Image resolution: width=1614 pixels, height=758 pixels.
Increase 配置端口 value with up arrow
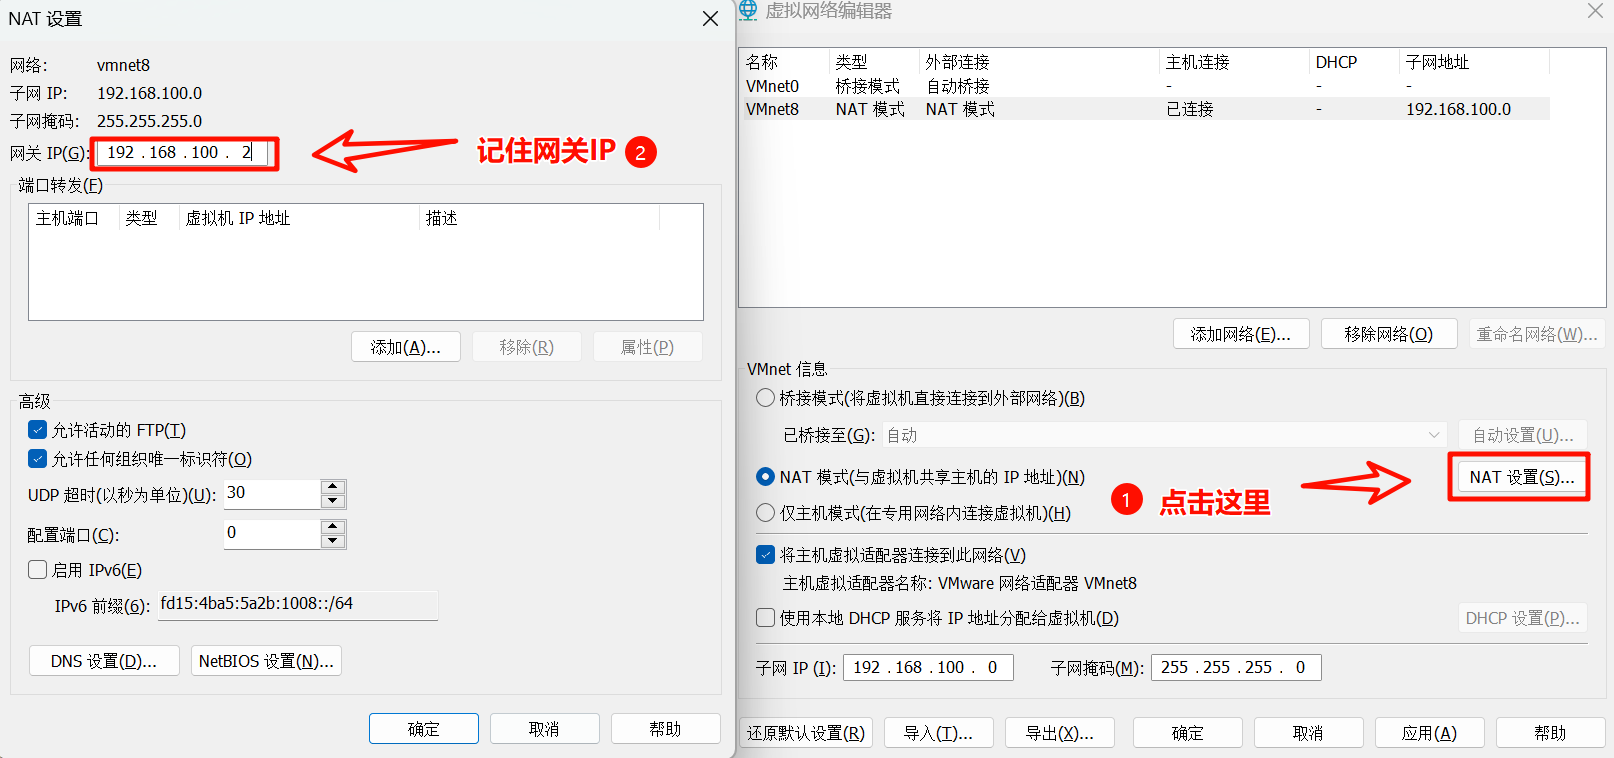333,527
